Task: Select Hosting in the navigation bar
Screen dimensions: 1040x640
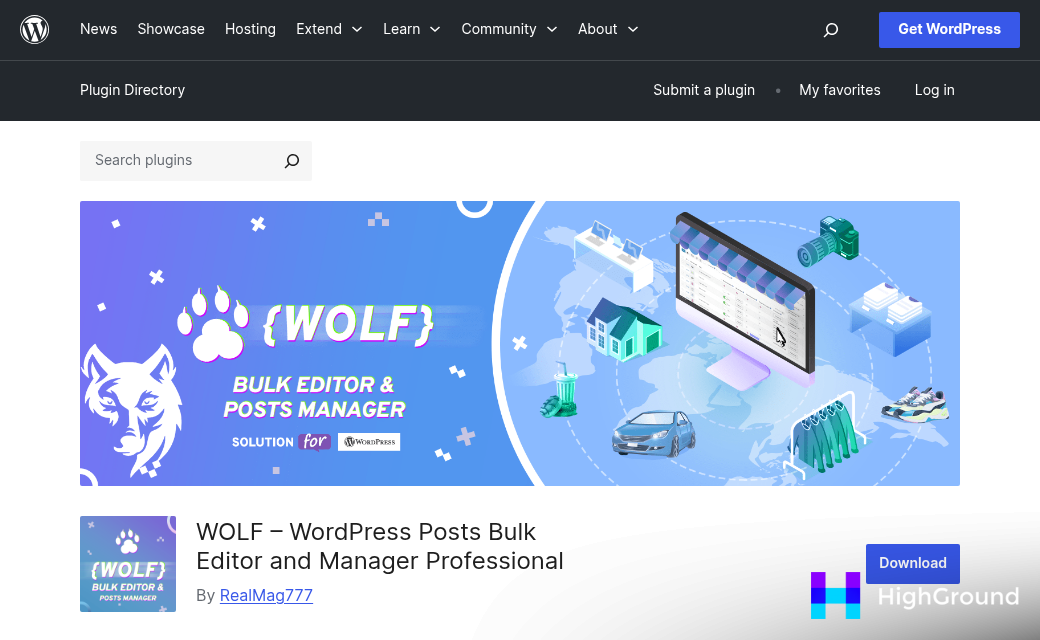Action: click(250, 29)
